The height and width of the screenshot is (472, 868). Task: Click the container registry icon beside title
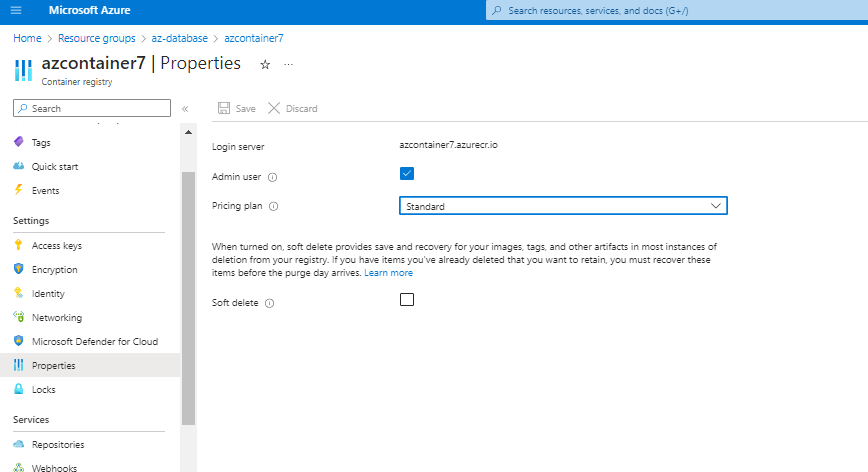(x=23, y=70)
